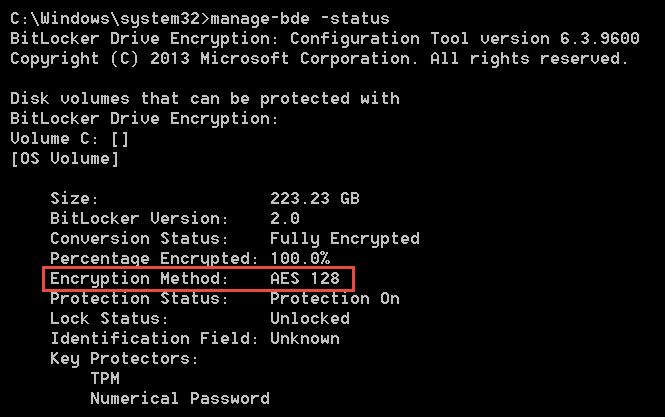The width and height of the screenshot is (665, 417).
Task: Click the manage-bde -status command text
Action: click(x=300, y=19)
